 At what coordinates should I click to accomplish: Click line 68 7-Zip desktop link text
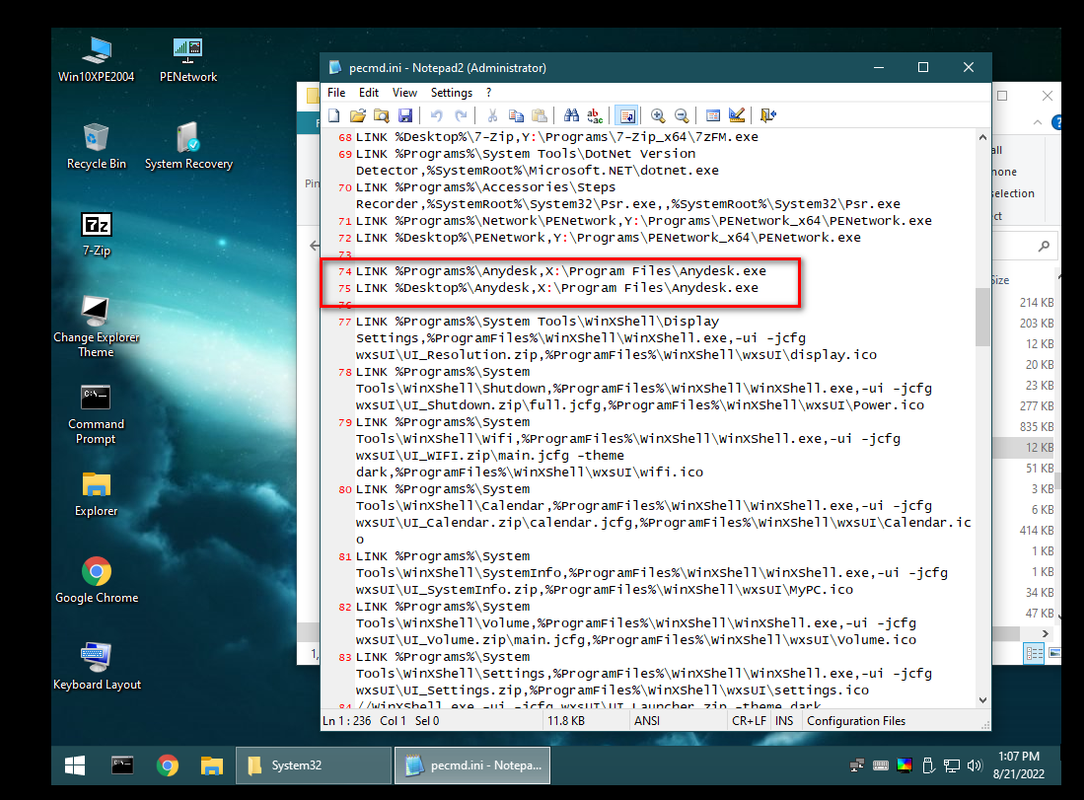coord(557,137)
